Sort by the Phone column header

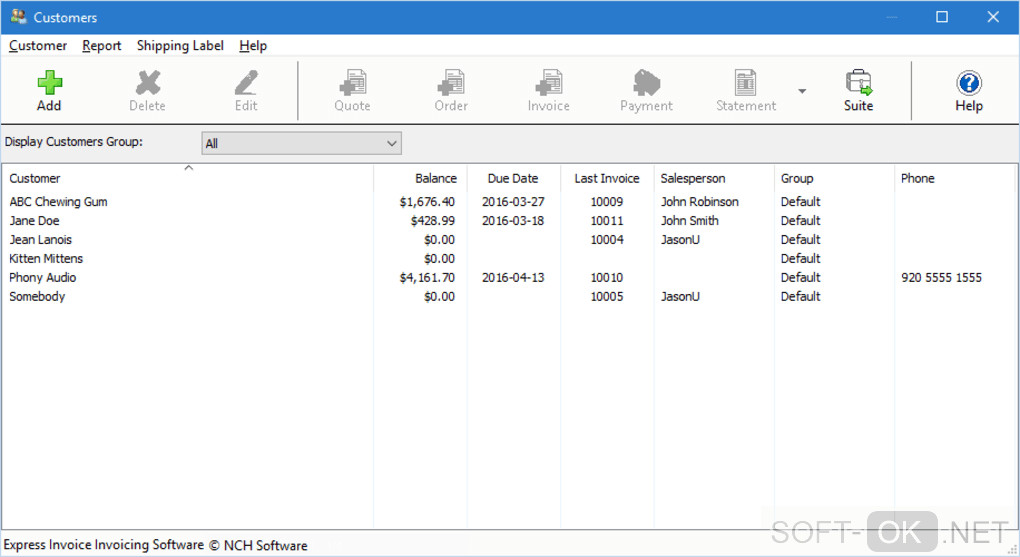pos(956,178)
